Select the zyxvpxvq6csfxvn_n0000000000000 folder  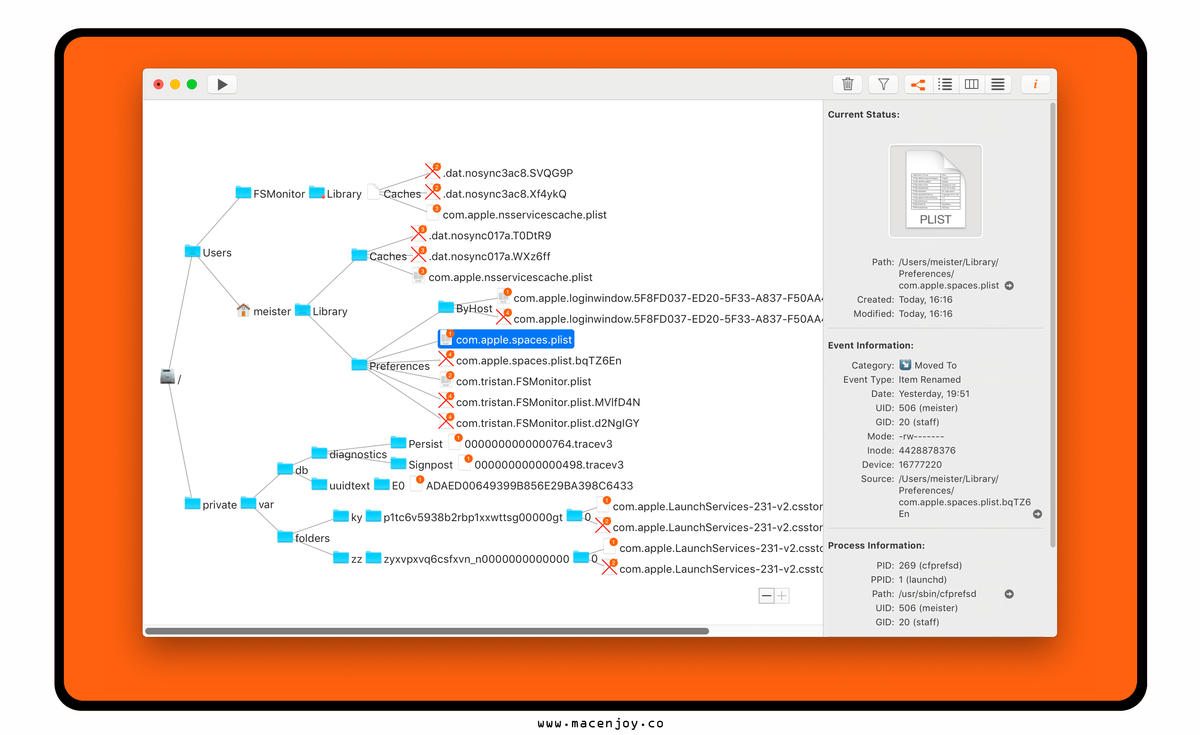pyautogui.click(x=468, y=558)
